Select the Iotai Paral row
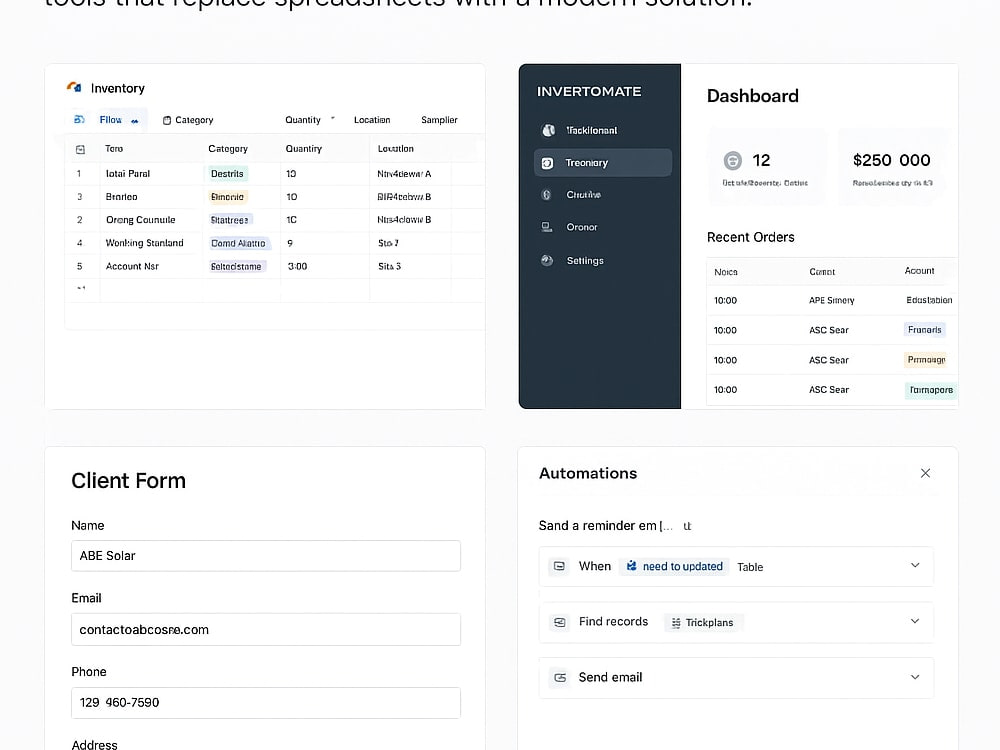 [274, 173]
